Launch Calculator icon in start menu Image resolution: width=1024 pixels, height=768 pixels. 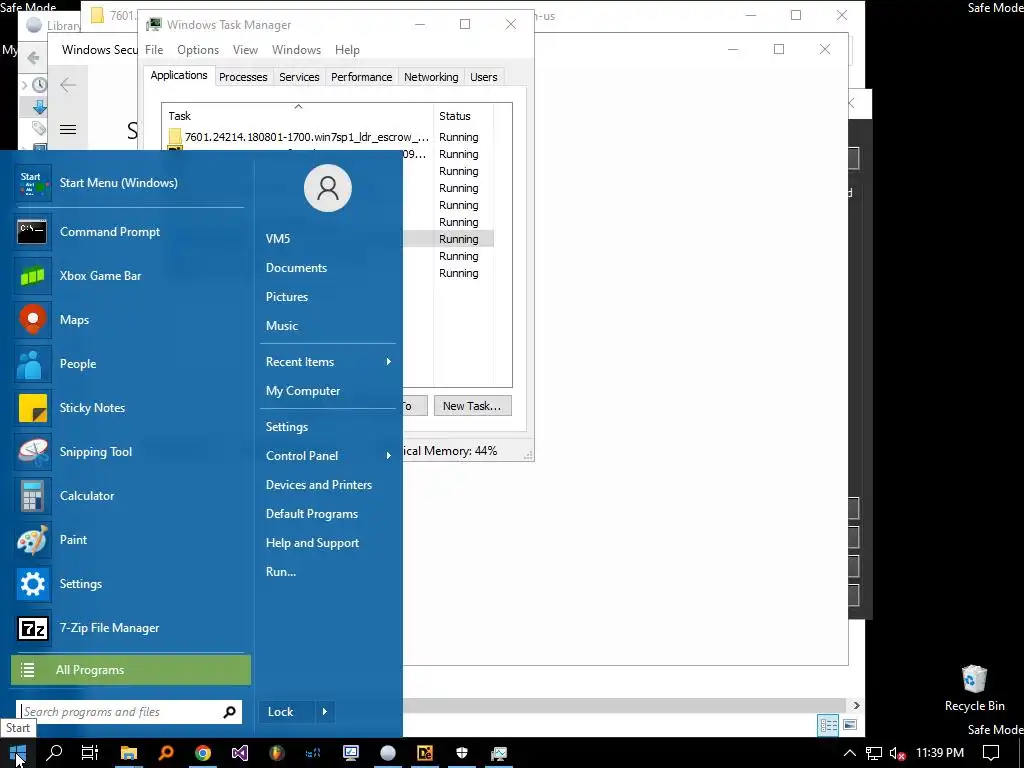tap(32, 496)
